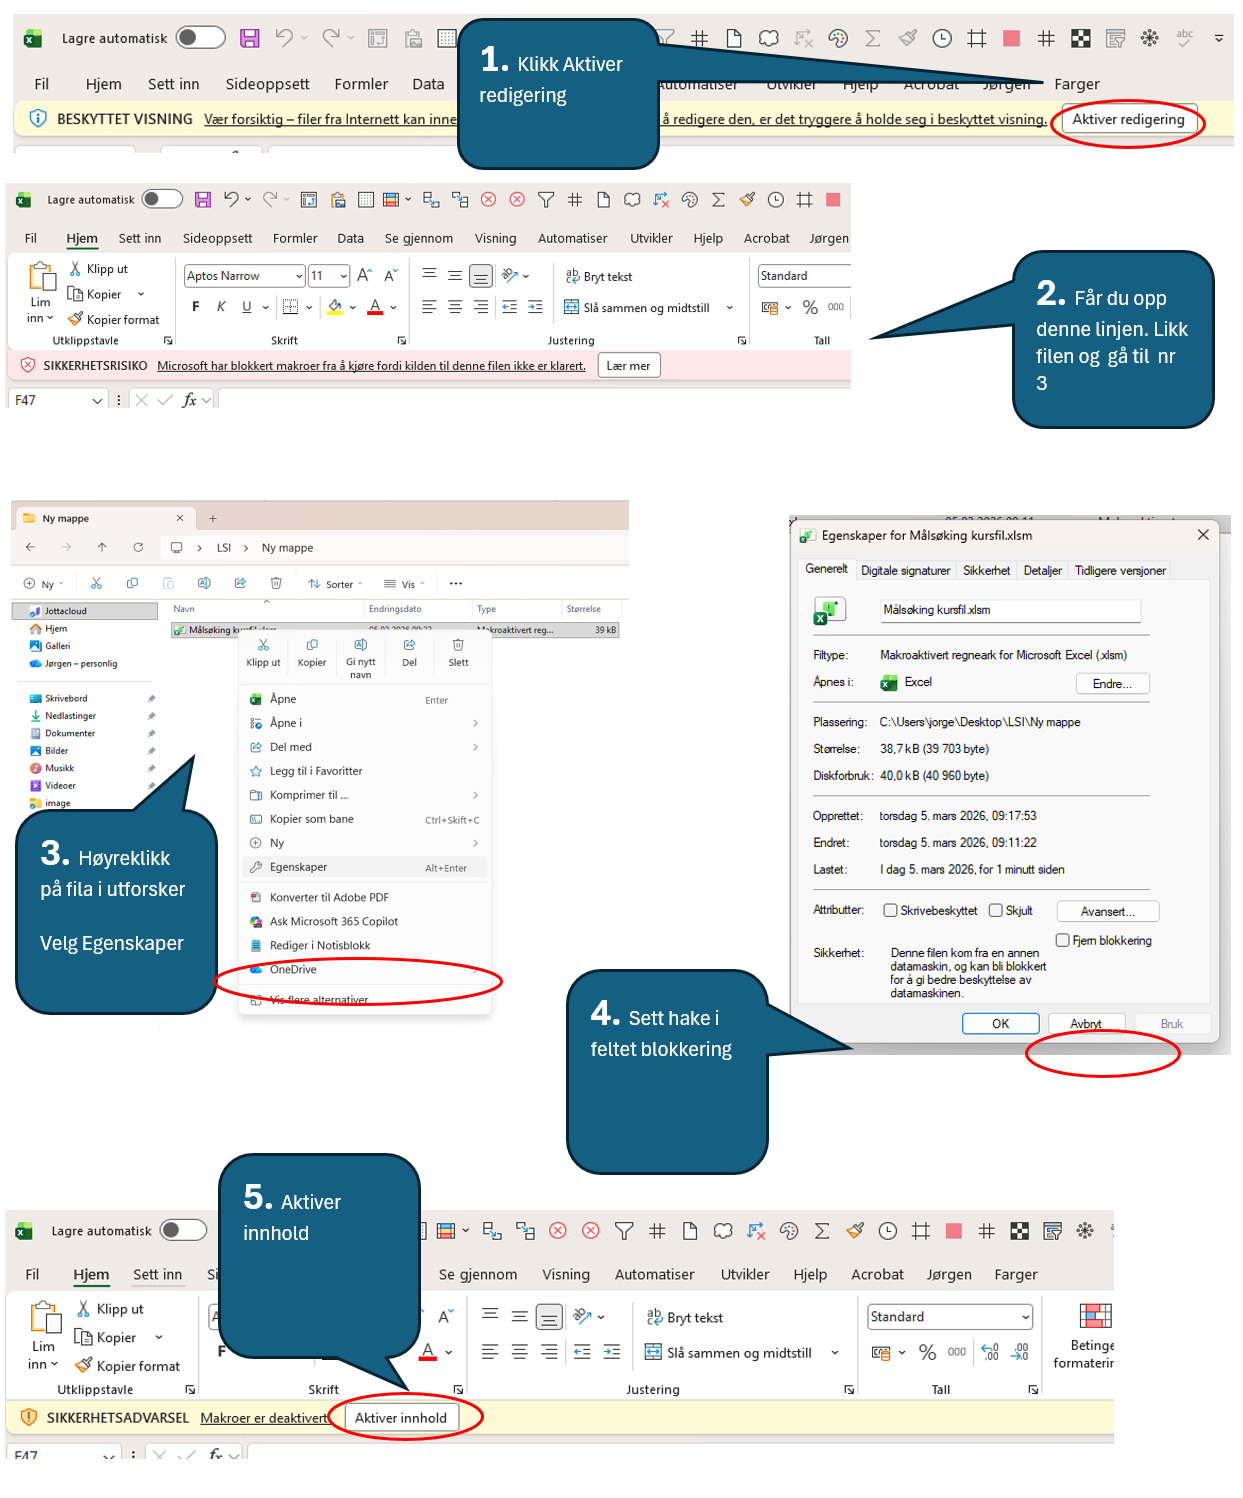Click the Aktiver redigering button
This screenshot has height=1498, width=1243.
point(1128,119)
